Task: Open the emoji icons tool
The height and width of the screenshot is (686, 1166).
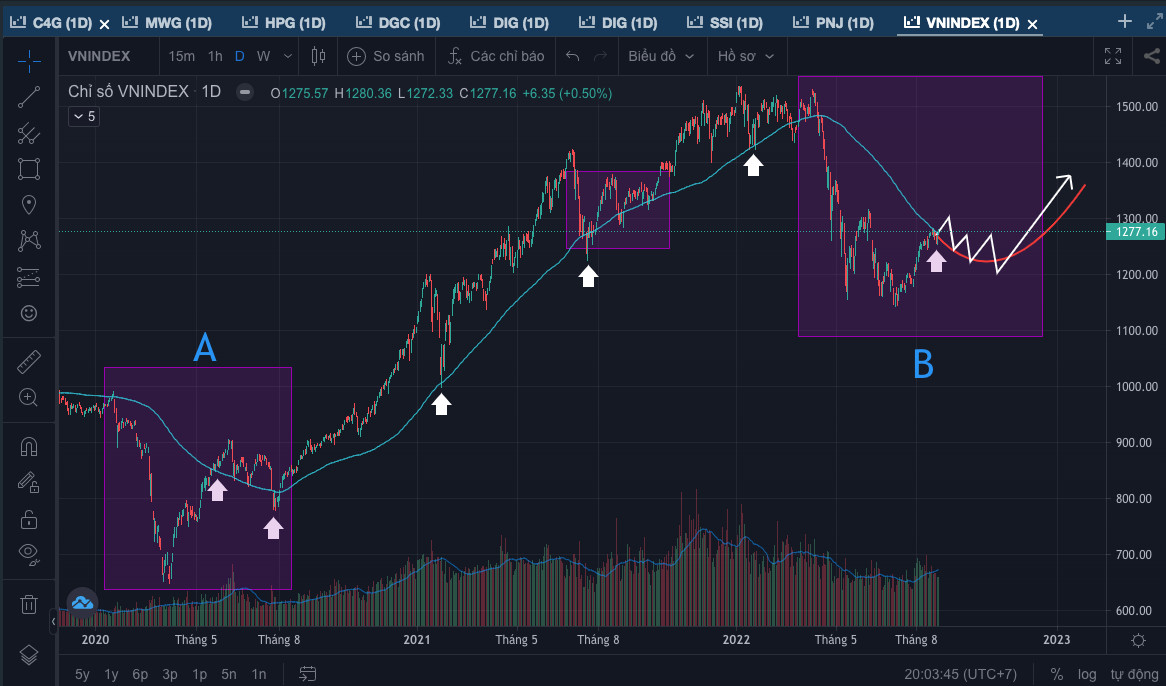Action: click(29, 313)
